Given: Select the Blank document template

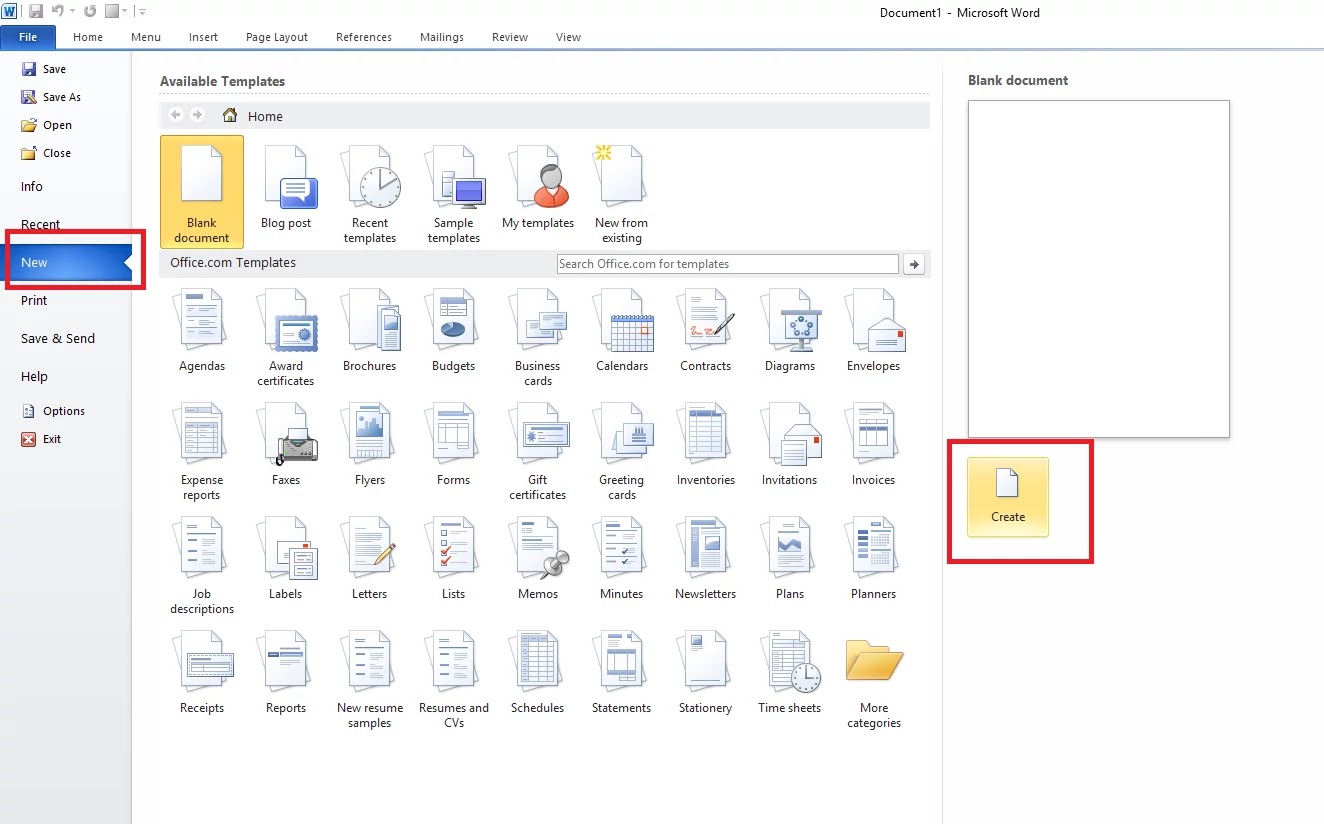Looking at the screenshot, I should (202, 191).
